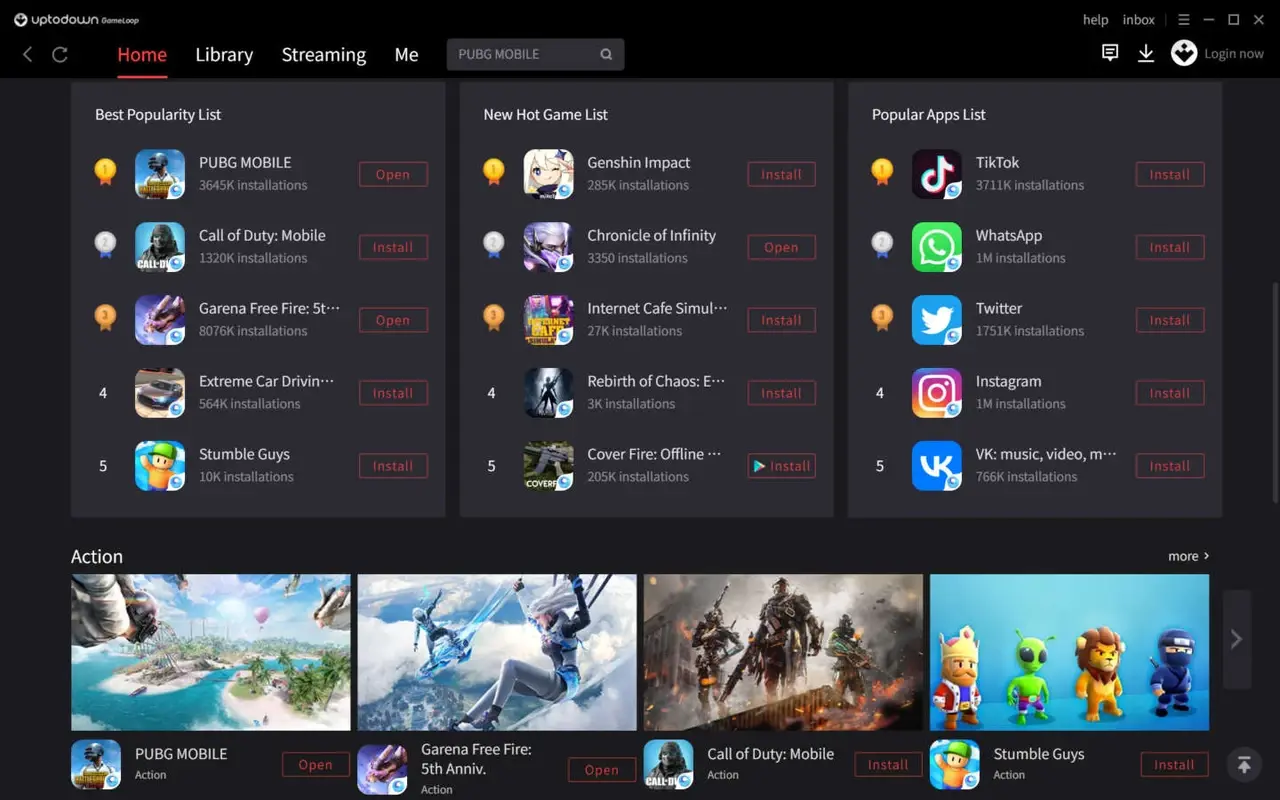Screen dimensions: 1280x800
Task: Advance the Action carousel with the right chevron
Action: pos(1236,638)
